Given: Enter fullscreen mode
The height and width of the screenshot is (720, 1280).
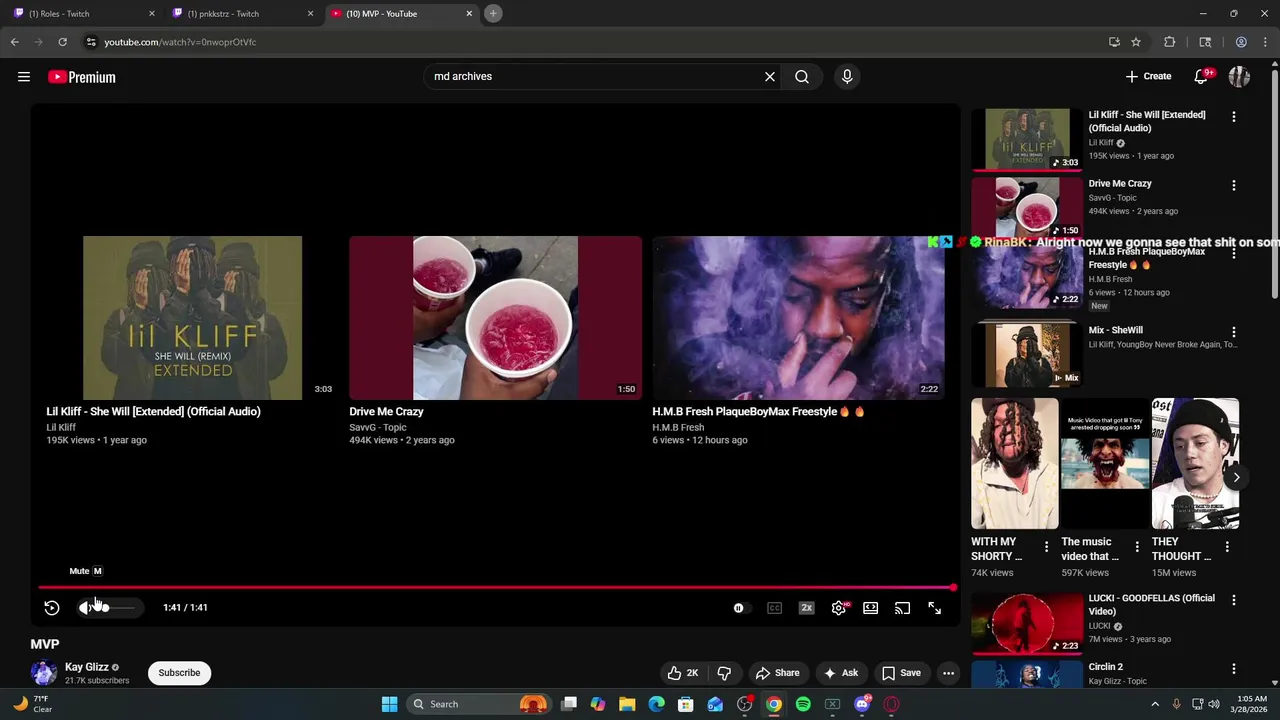Looking at the screenshot, I should pyautogui.click(x=935, y=608).
